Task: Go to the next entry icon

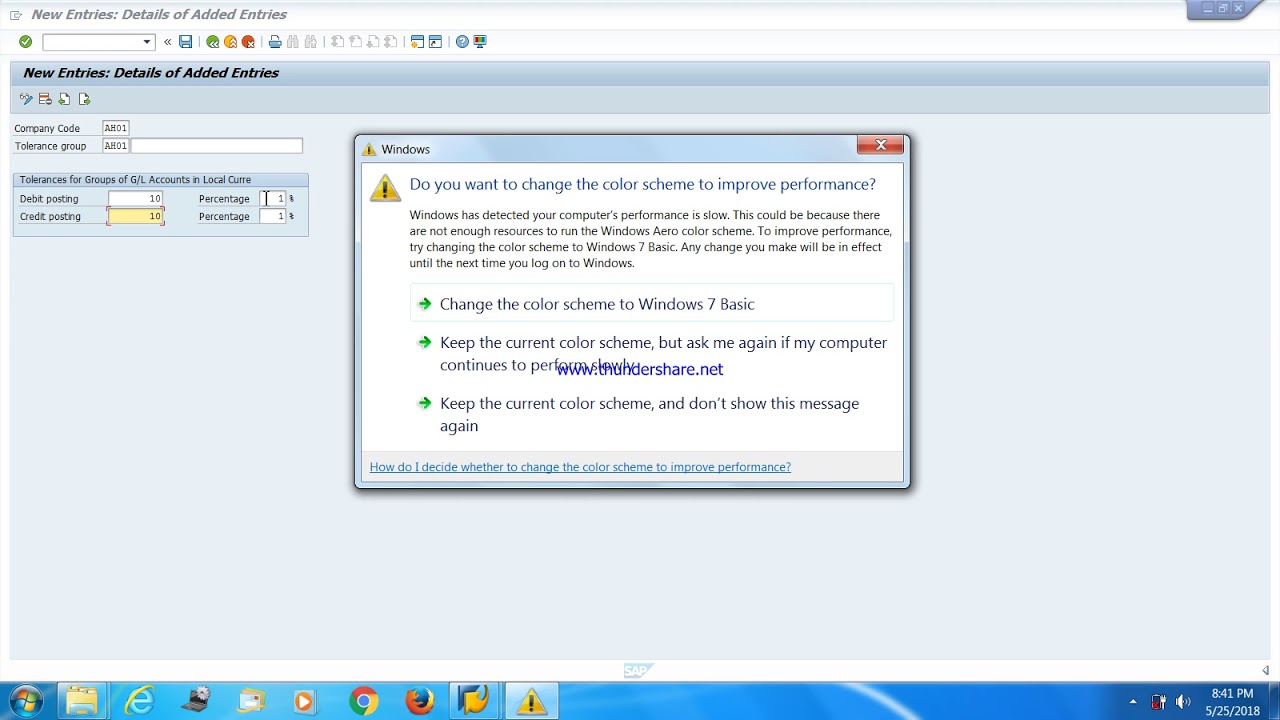Action: [x=84, y=99]
